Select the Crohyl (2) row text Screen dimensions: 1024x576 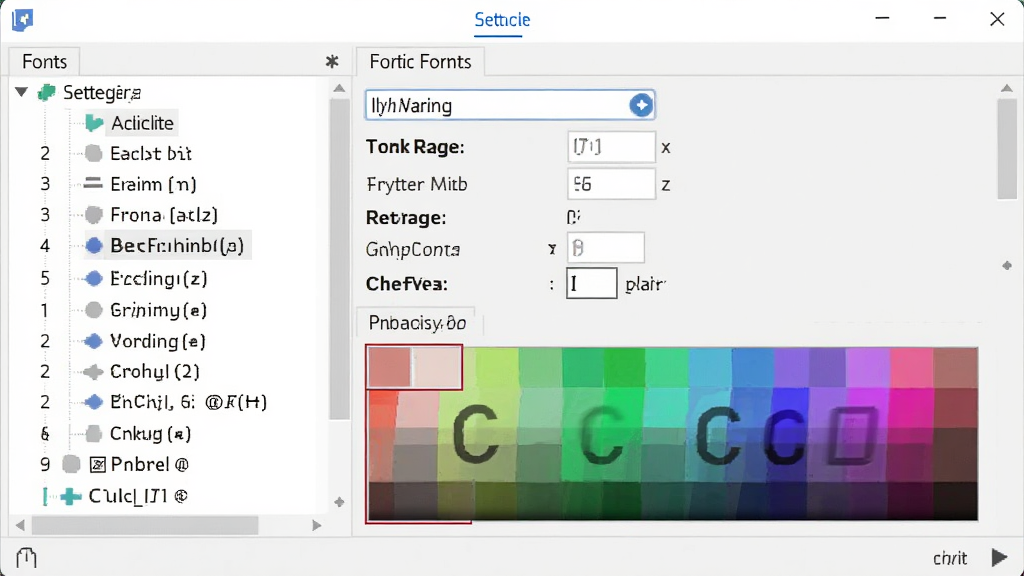pyautogui.click(x=155, y=372)
